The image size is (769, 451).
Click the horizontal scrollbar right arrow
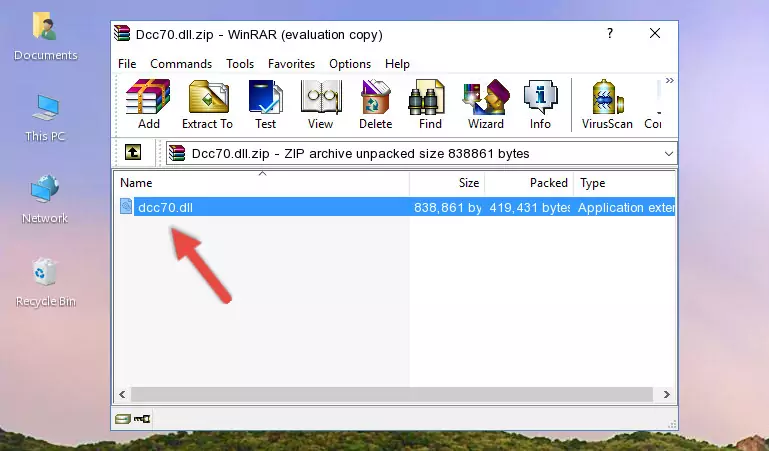(666, 395)
